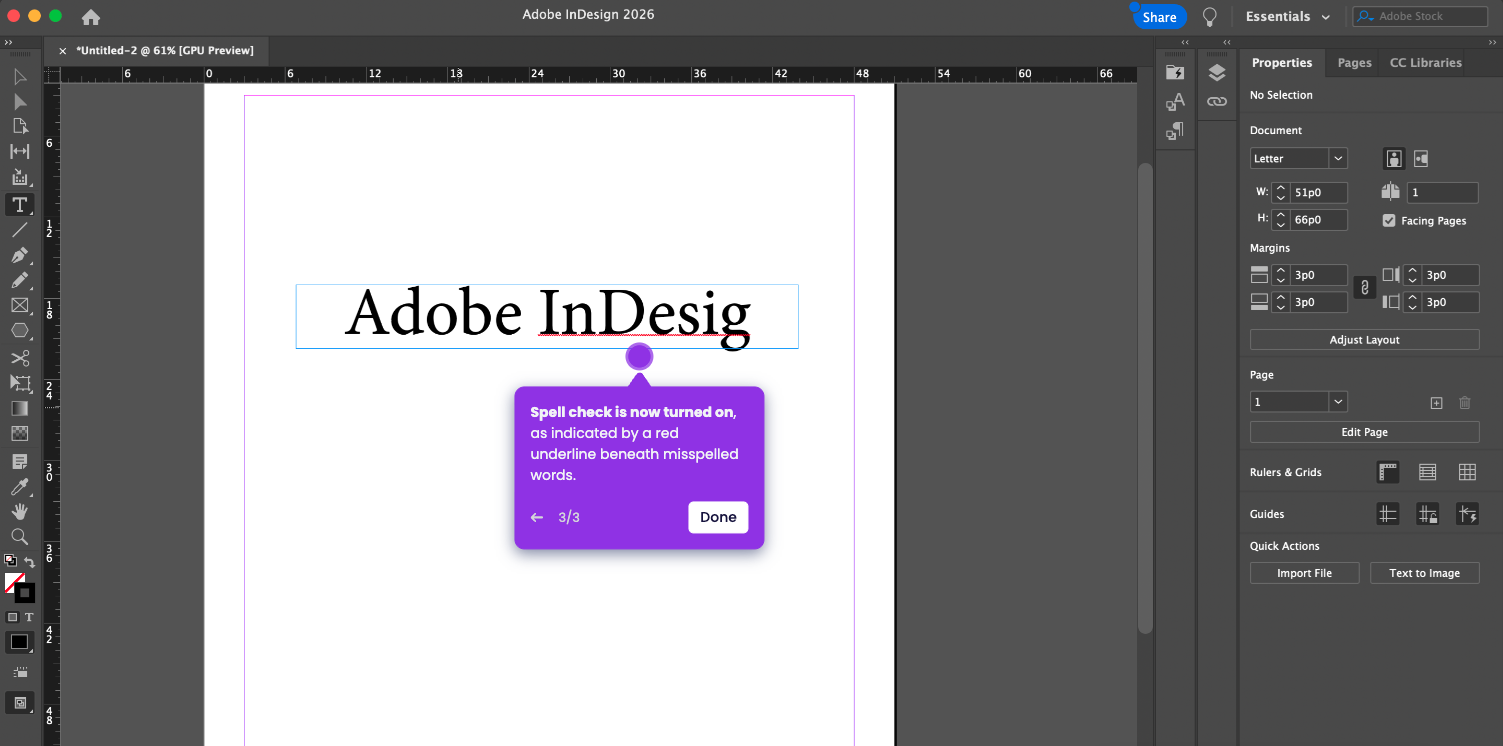Select the Type tool
Viewport: 1503px width, 746px height.
click(x=19, y=205)
